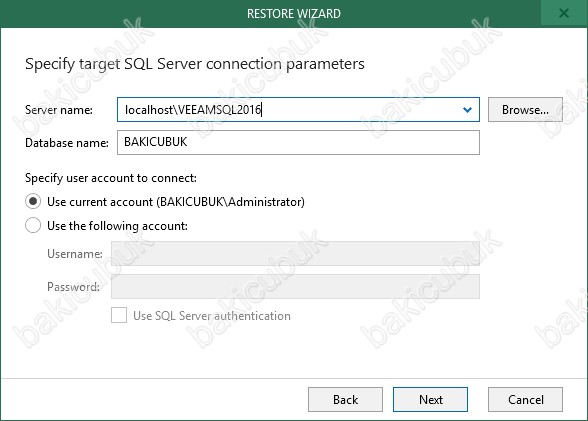The width and height of the screenshot is (588, 421).
Task: Focus the Database name field containing BAKICUBUK
Action: [x=298, y=142]
